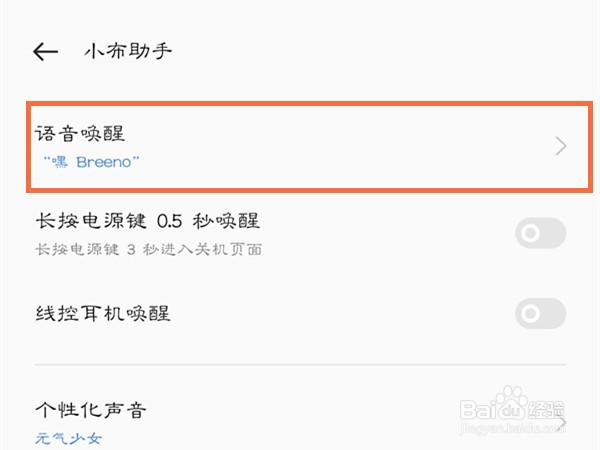Click the 长按电源键 3 秒进入关机页面 hint text

(x=147, y=248)
